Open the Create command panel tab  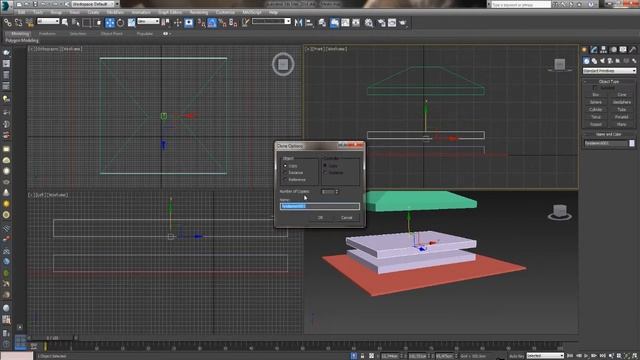point(584,50)
